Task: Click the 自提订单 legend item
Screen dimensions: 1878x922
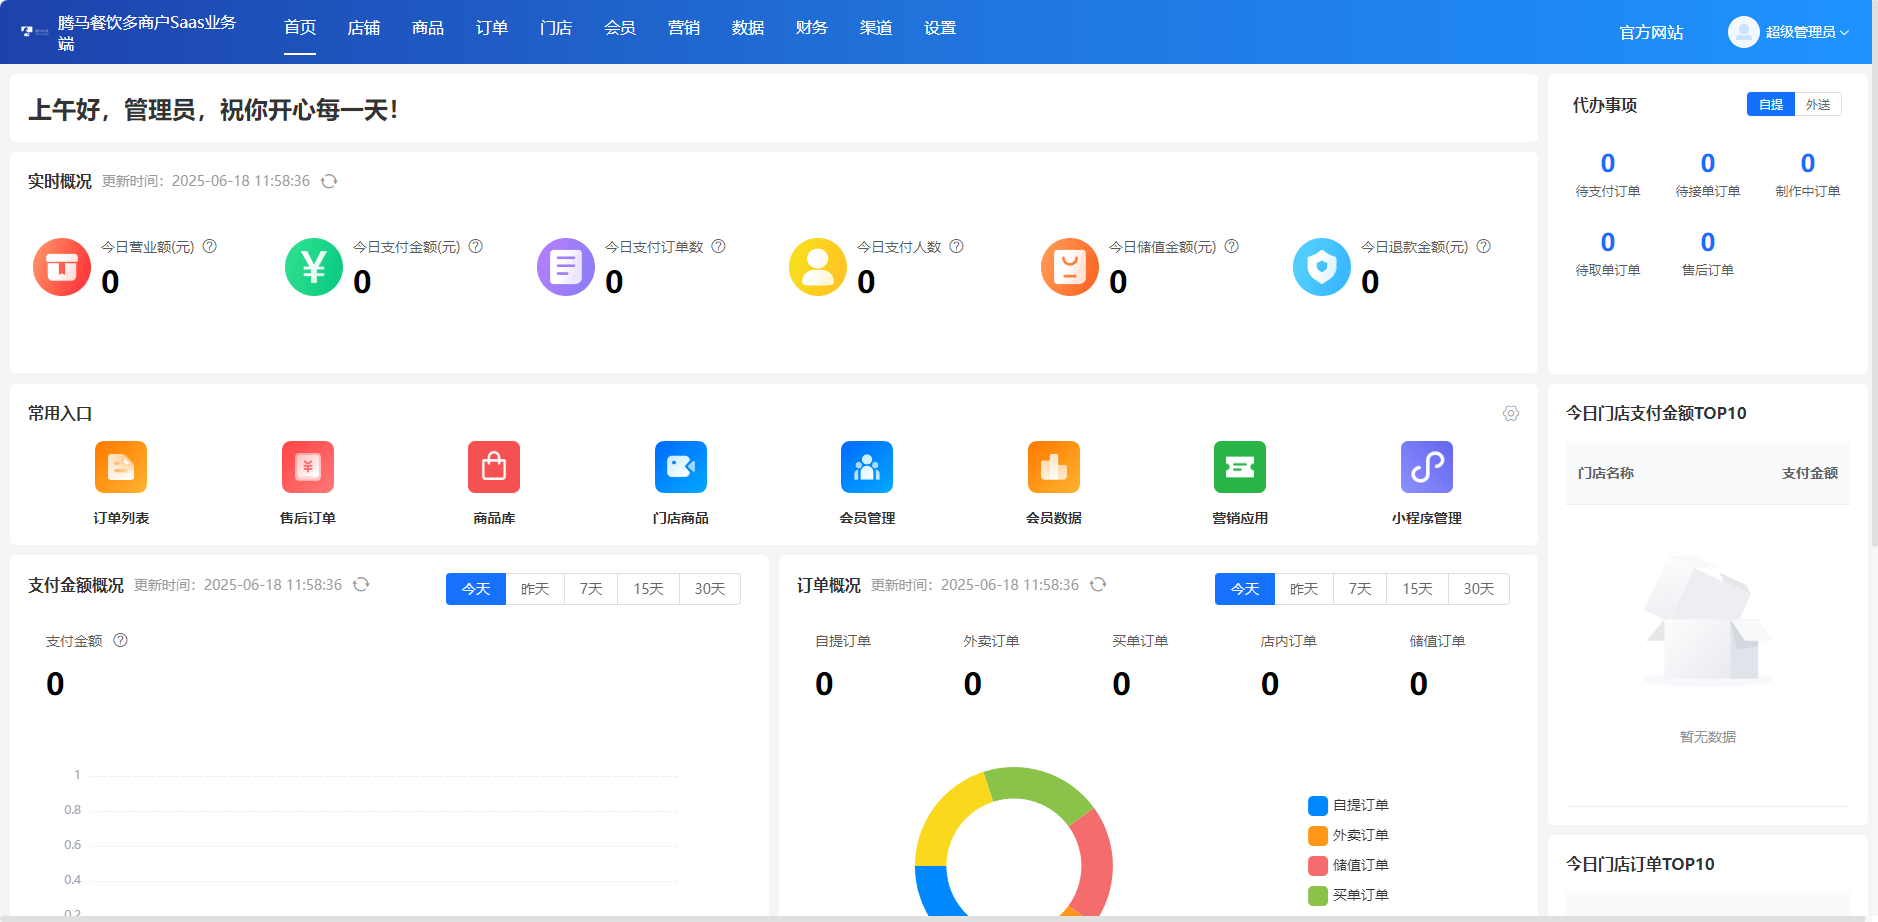Action: [1348, 805]
